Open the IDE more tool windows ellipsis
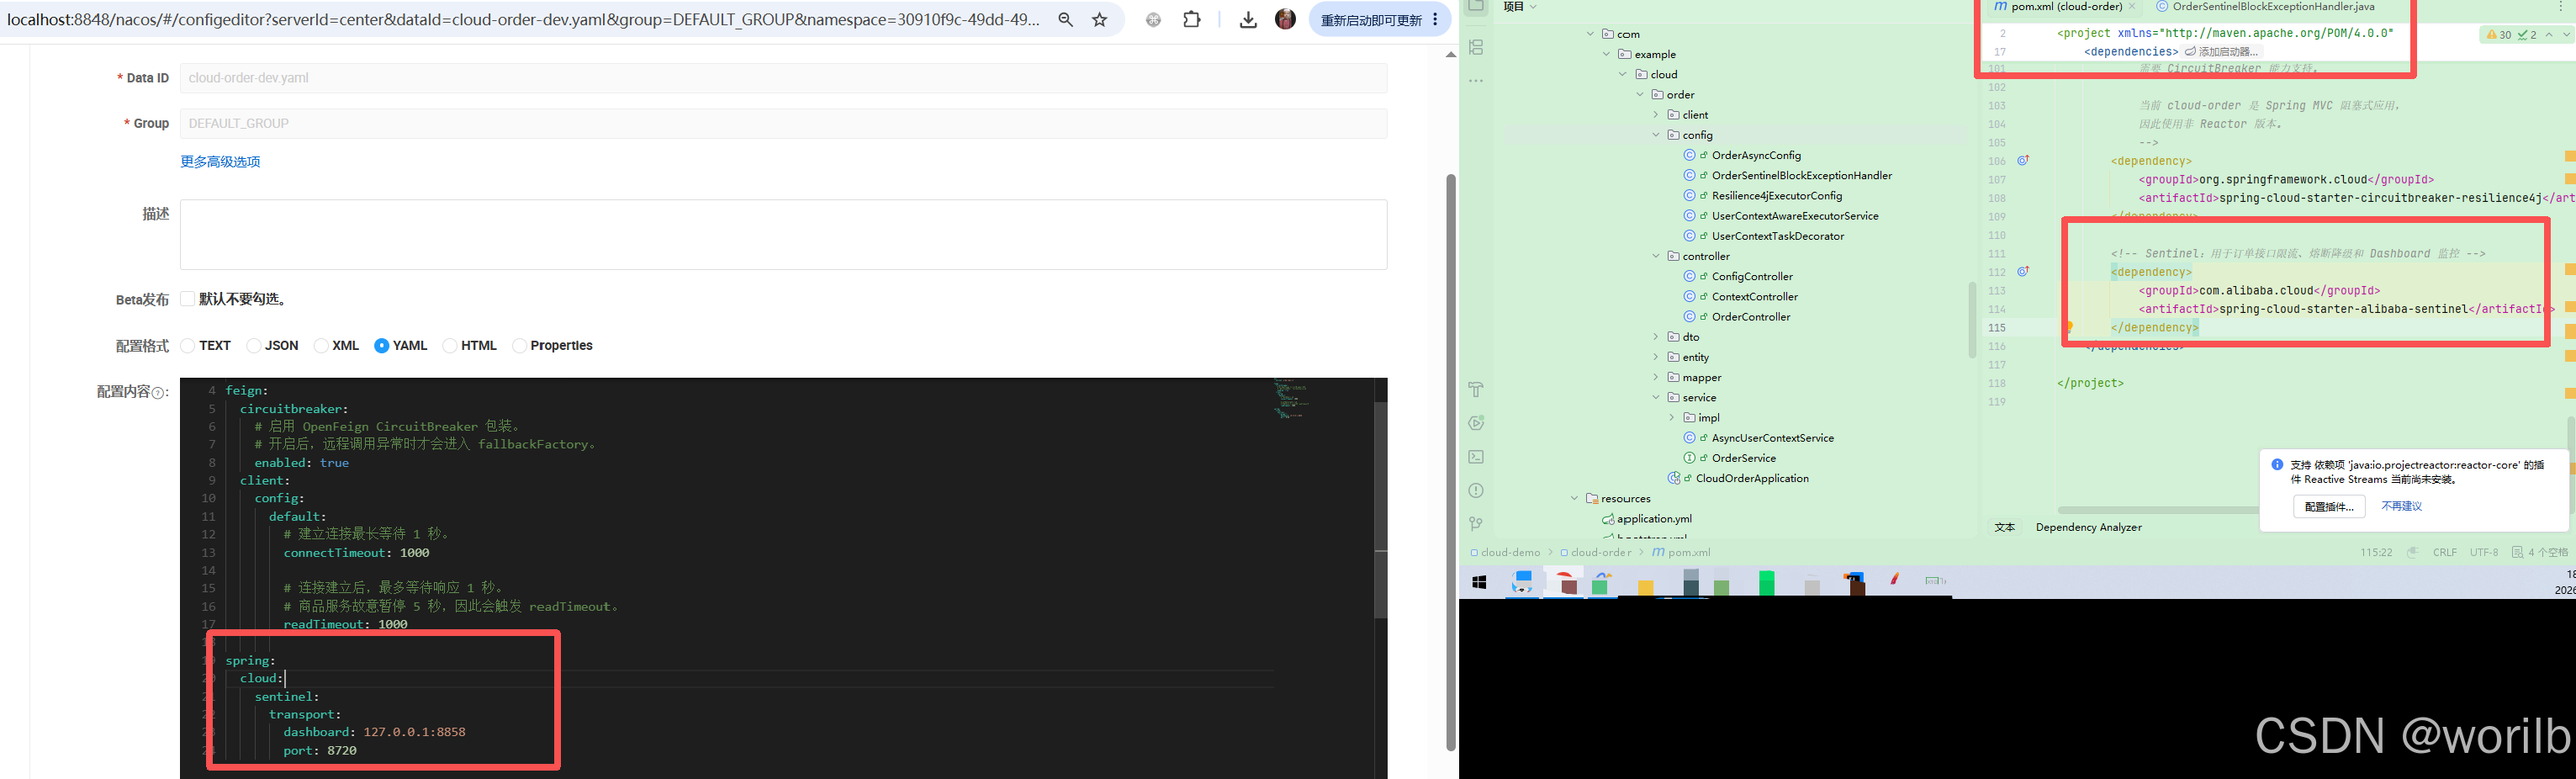 tap(1476, 81)
